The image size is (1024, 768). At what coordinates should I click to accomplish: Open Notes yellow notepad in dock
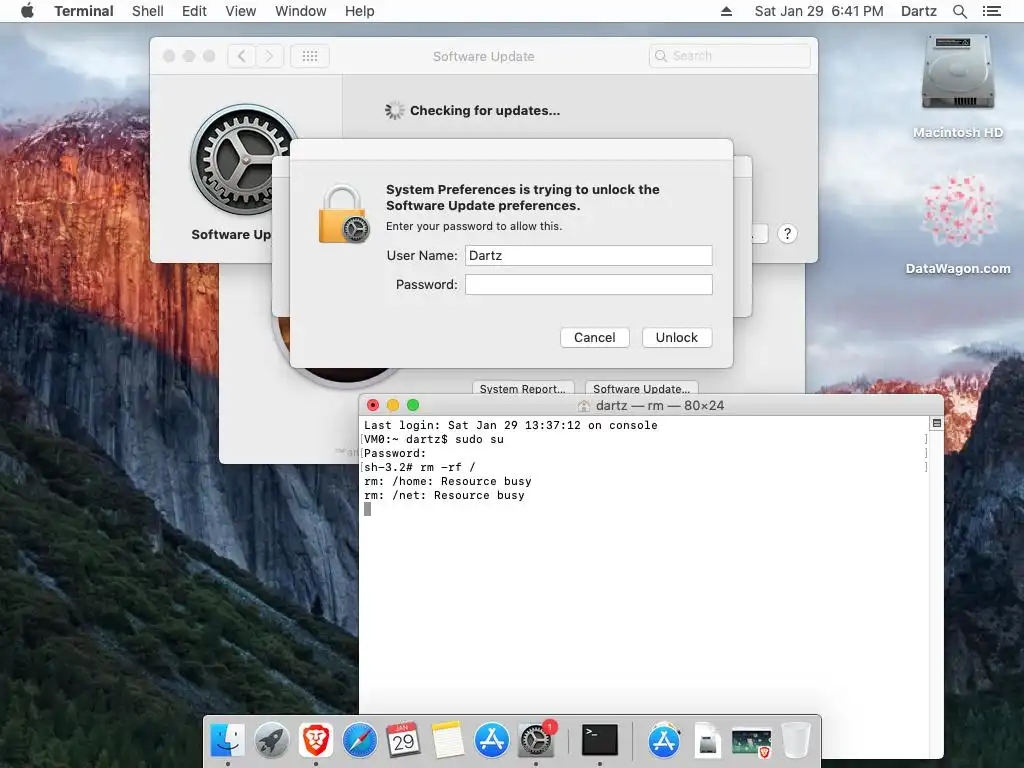(447, 740)
